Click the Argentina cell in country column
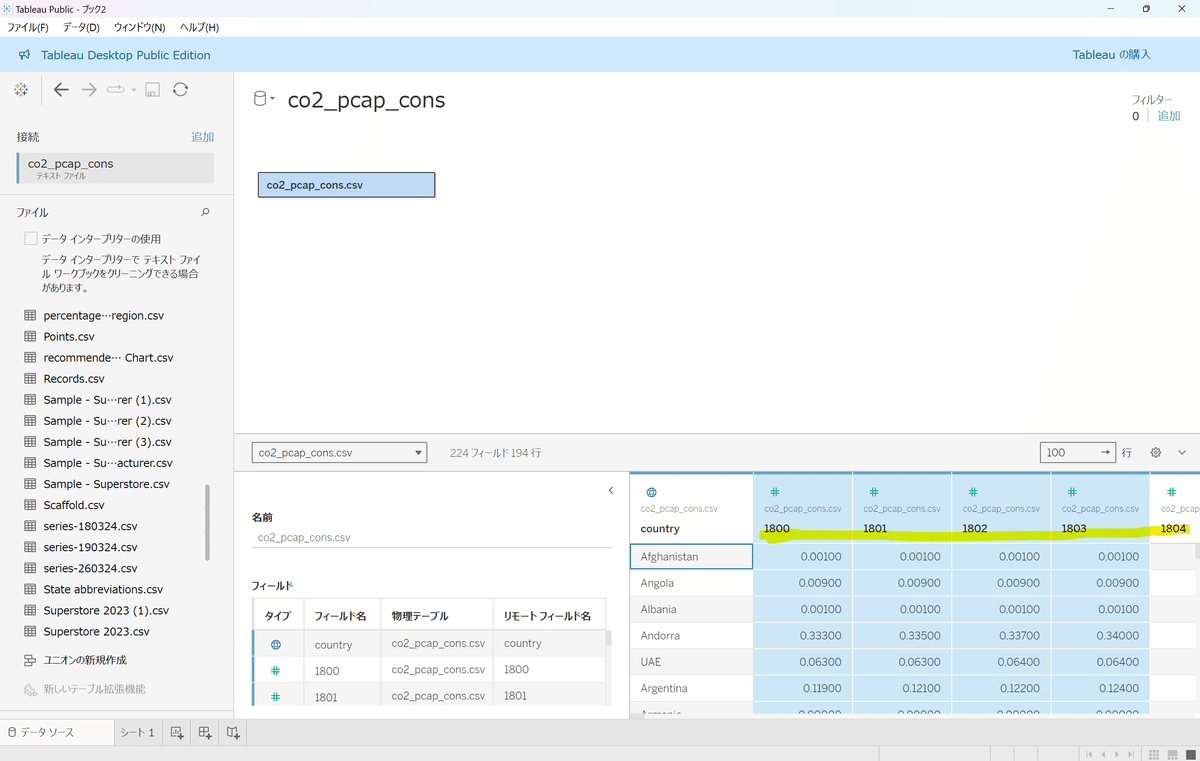This screenshot has height=761, width=1200. click(x=691, y=688)
